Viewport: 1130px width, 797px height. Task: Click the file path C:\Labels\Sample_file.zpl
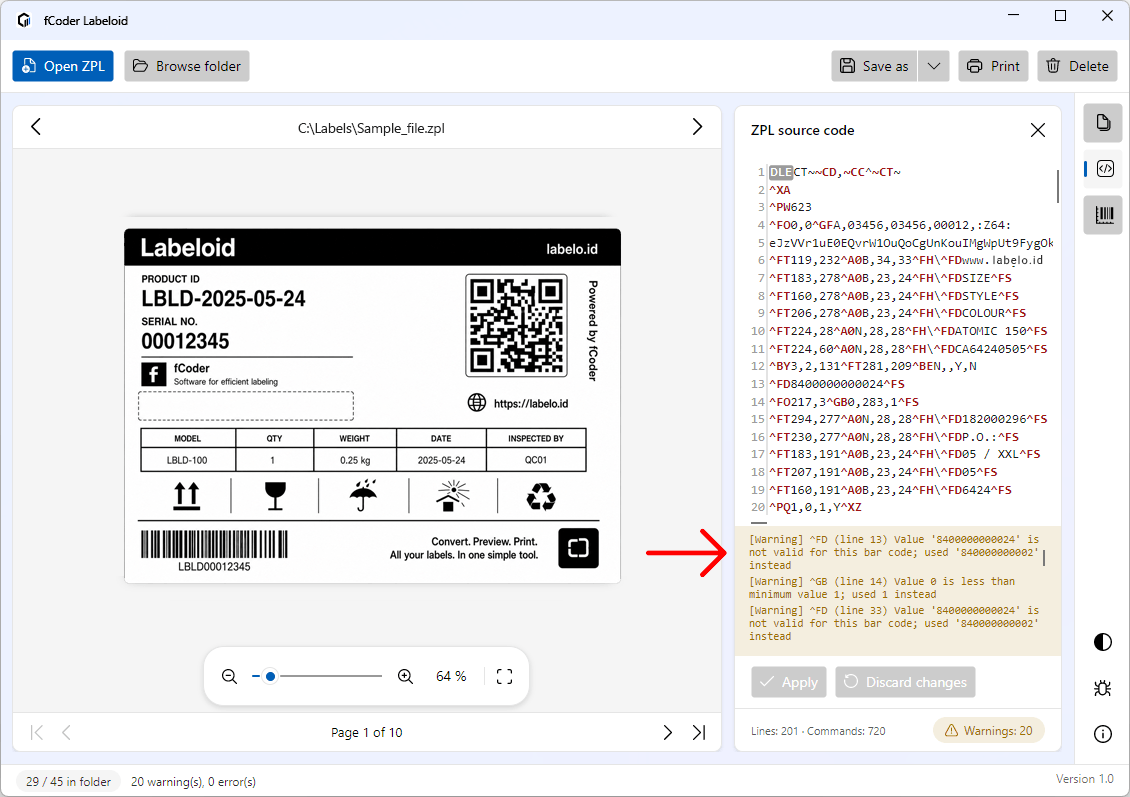pyautogui.click(x=371, y=128)
